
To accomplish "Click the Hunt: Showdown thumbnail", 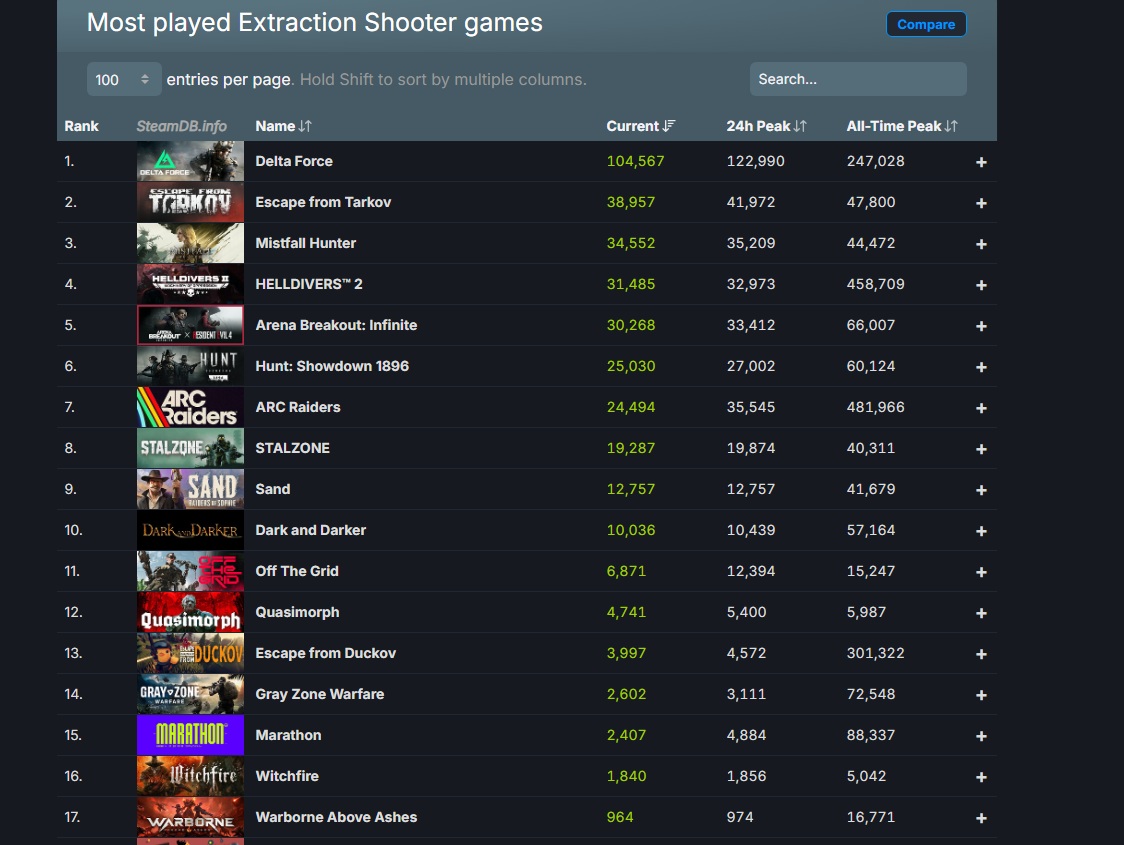I will coord(190,366).
